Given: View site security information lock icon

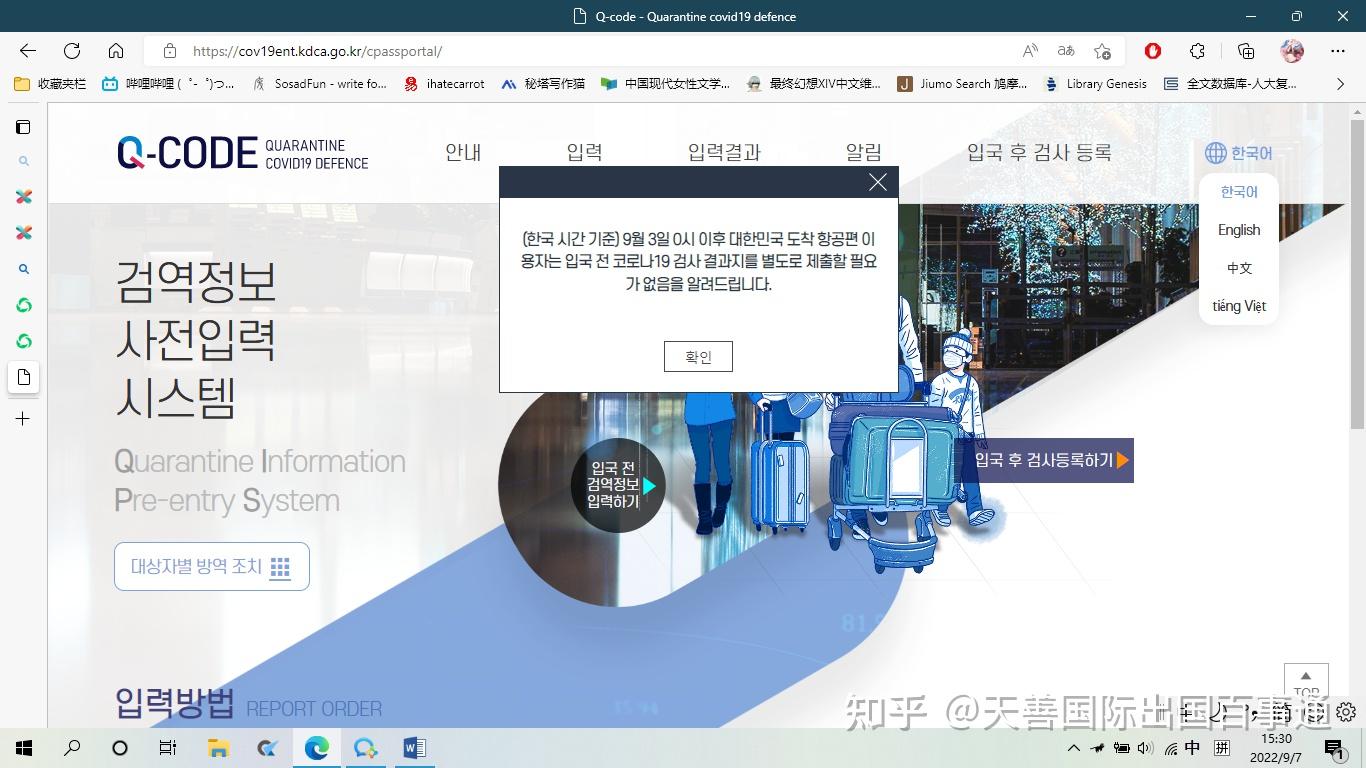Looking at the screenshot, I should 170,51.
